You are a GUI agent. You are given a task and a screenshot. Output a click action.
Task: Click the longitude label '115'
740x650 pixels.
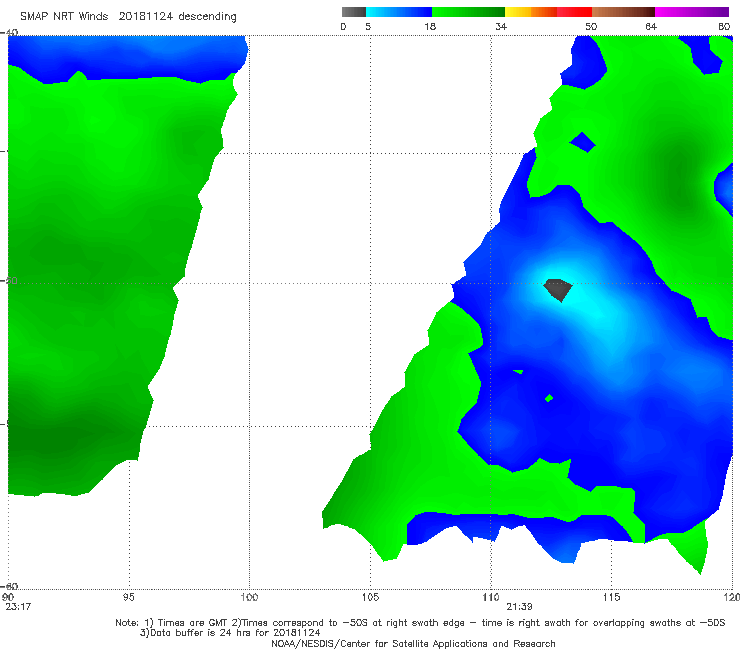tap(612, 597)
